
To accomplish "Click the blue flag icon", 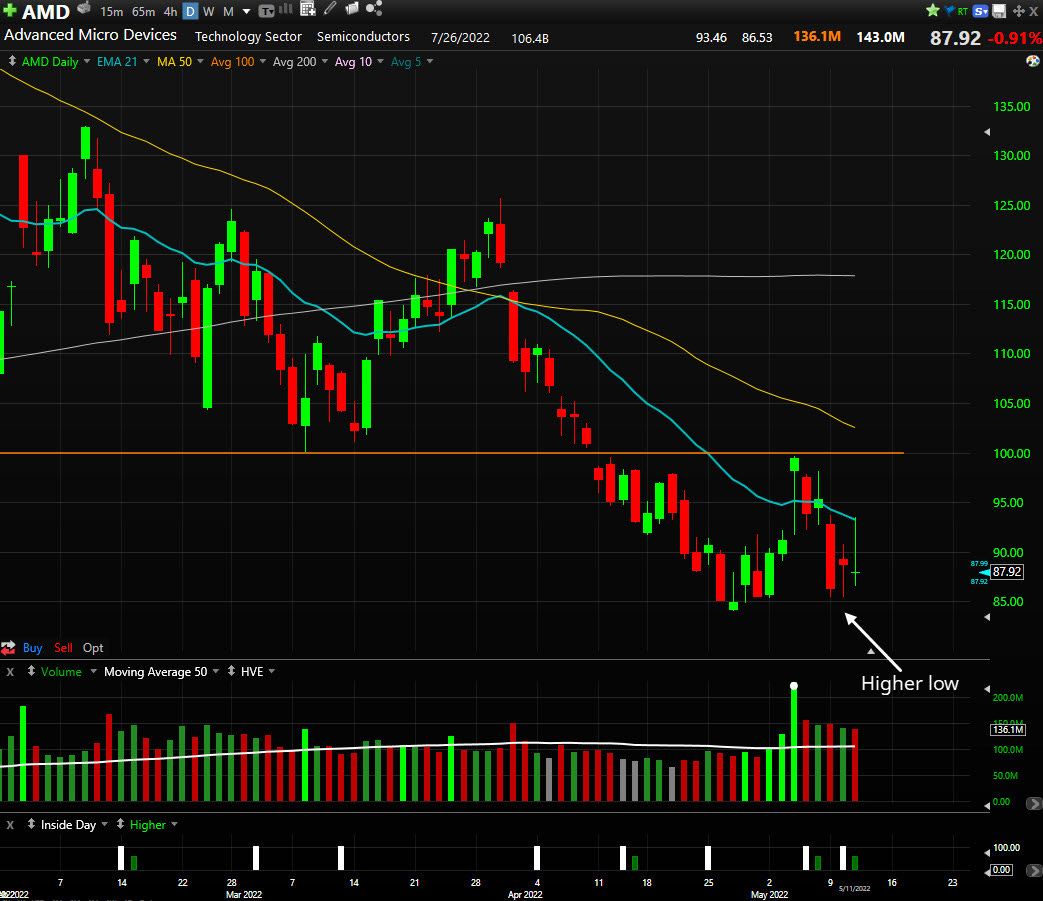I will pos(949,11).
